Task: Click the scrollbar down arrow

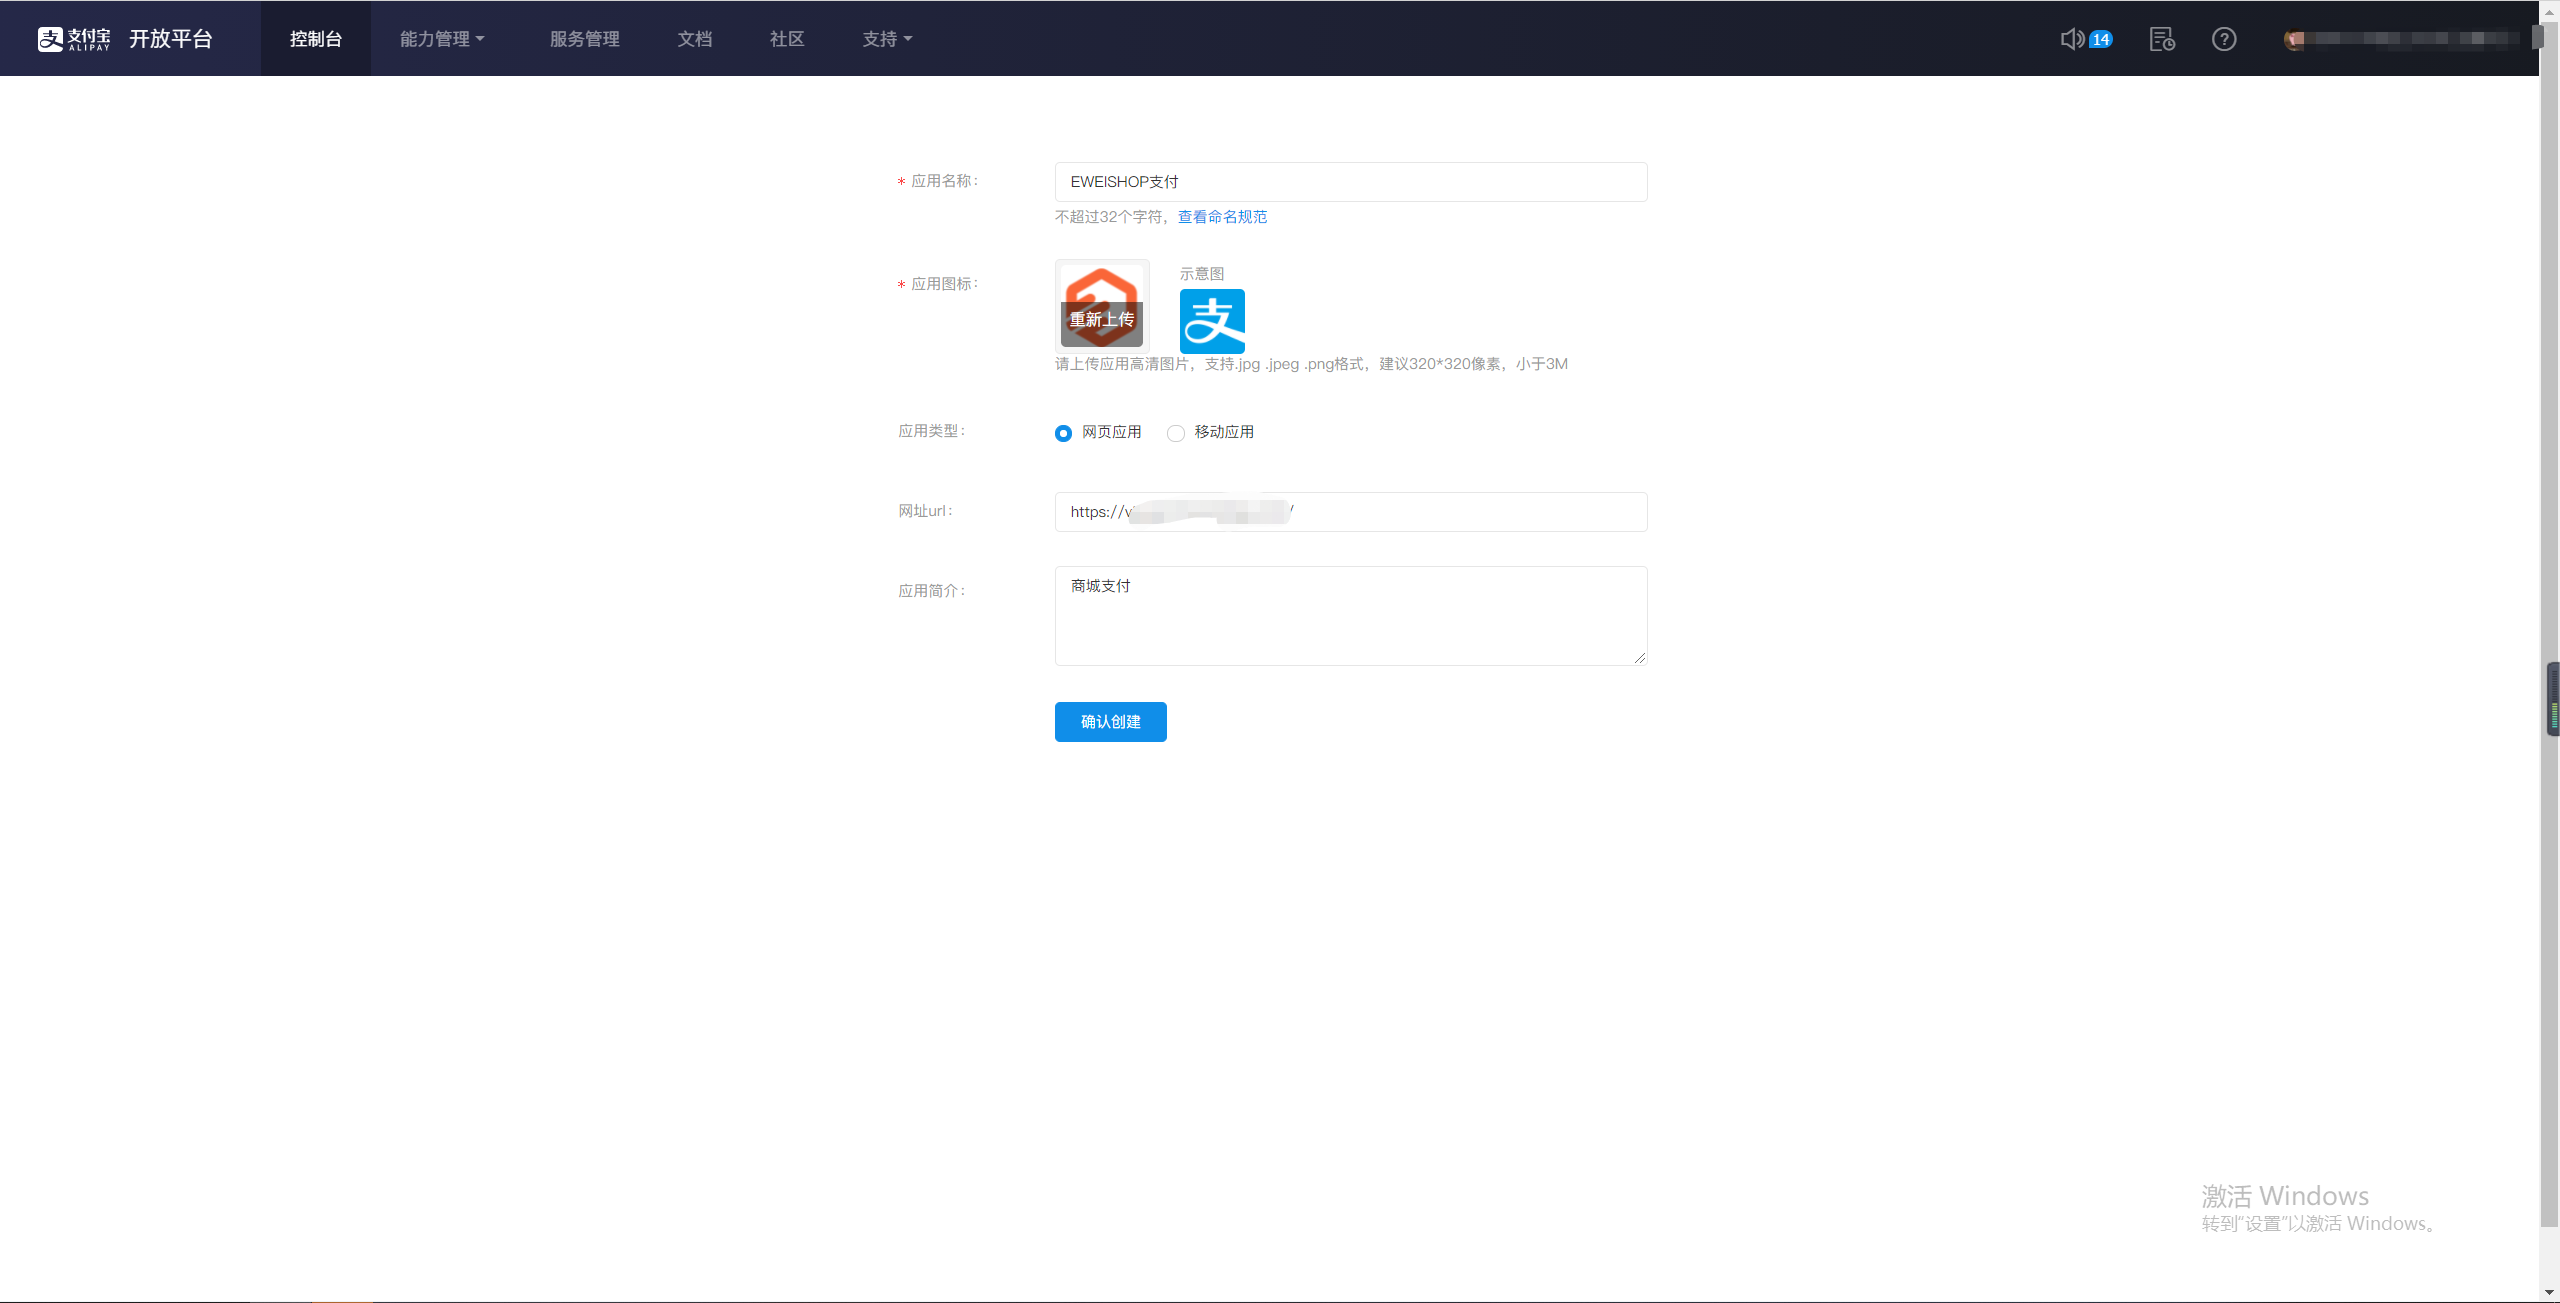Action: (x=2549, y=1293)
